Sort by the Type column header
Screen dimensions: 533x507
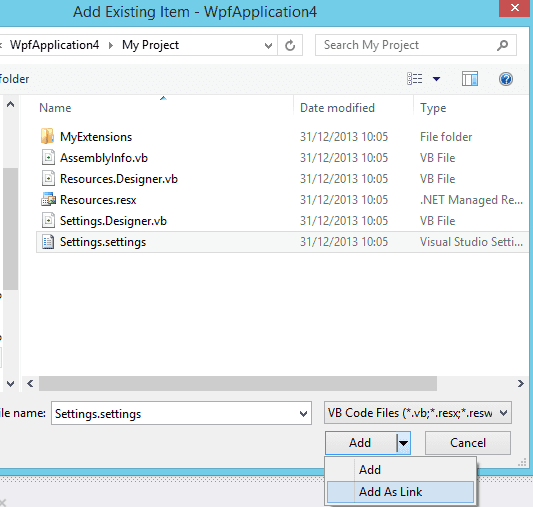(x=433, y=108)
